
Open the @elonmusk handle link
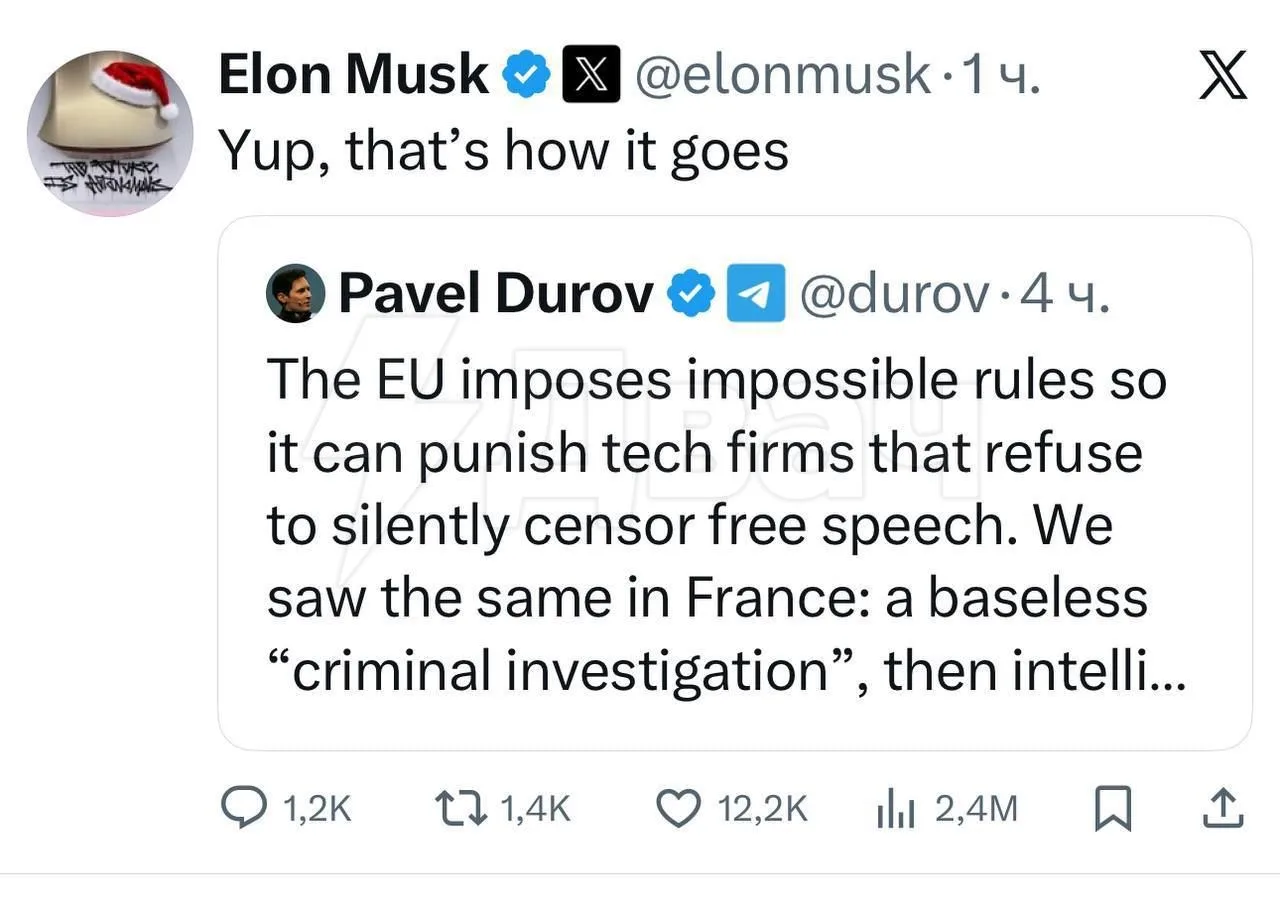783,75
